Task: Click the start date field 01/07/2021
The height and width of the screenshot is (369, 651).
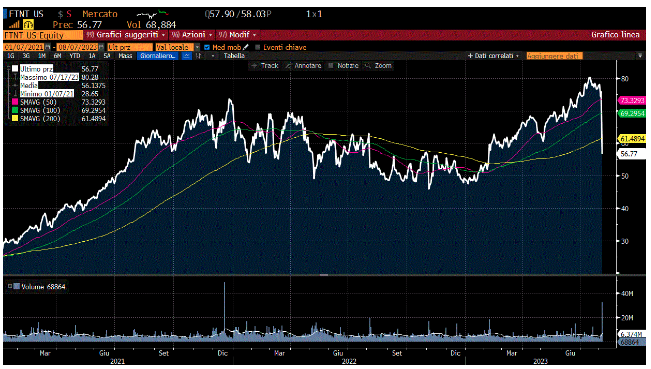Action: (24, 47)
